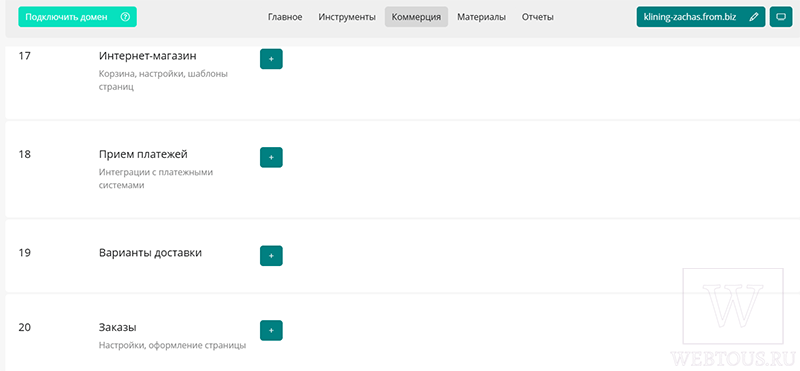Open the Инструменты menu tab
Image resolution: width=800 pixels, height=371 pixels.
(347, 17)
